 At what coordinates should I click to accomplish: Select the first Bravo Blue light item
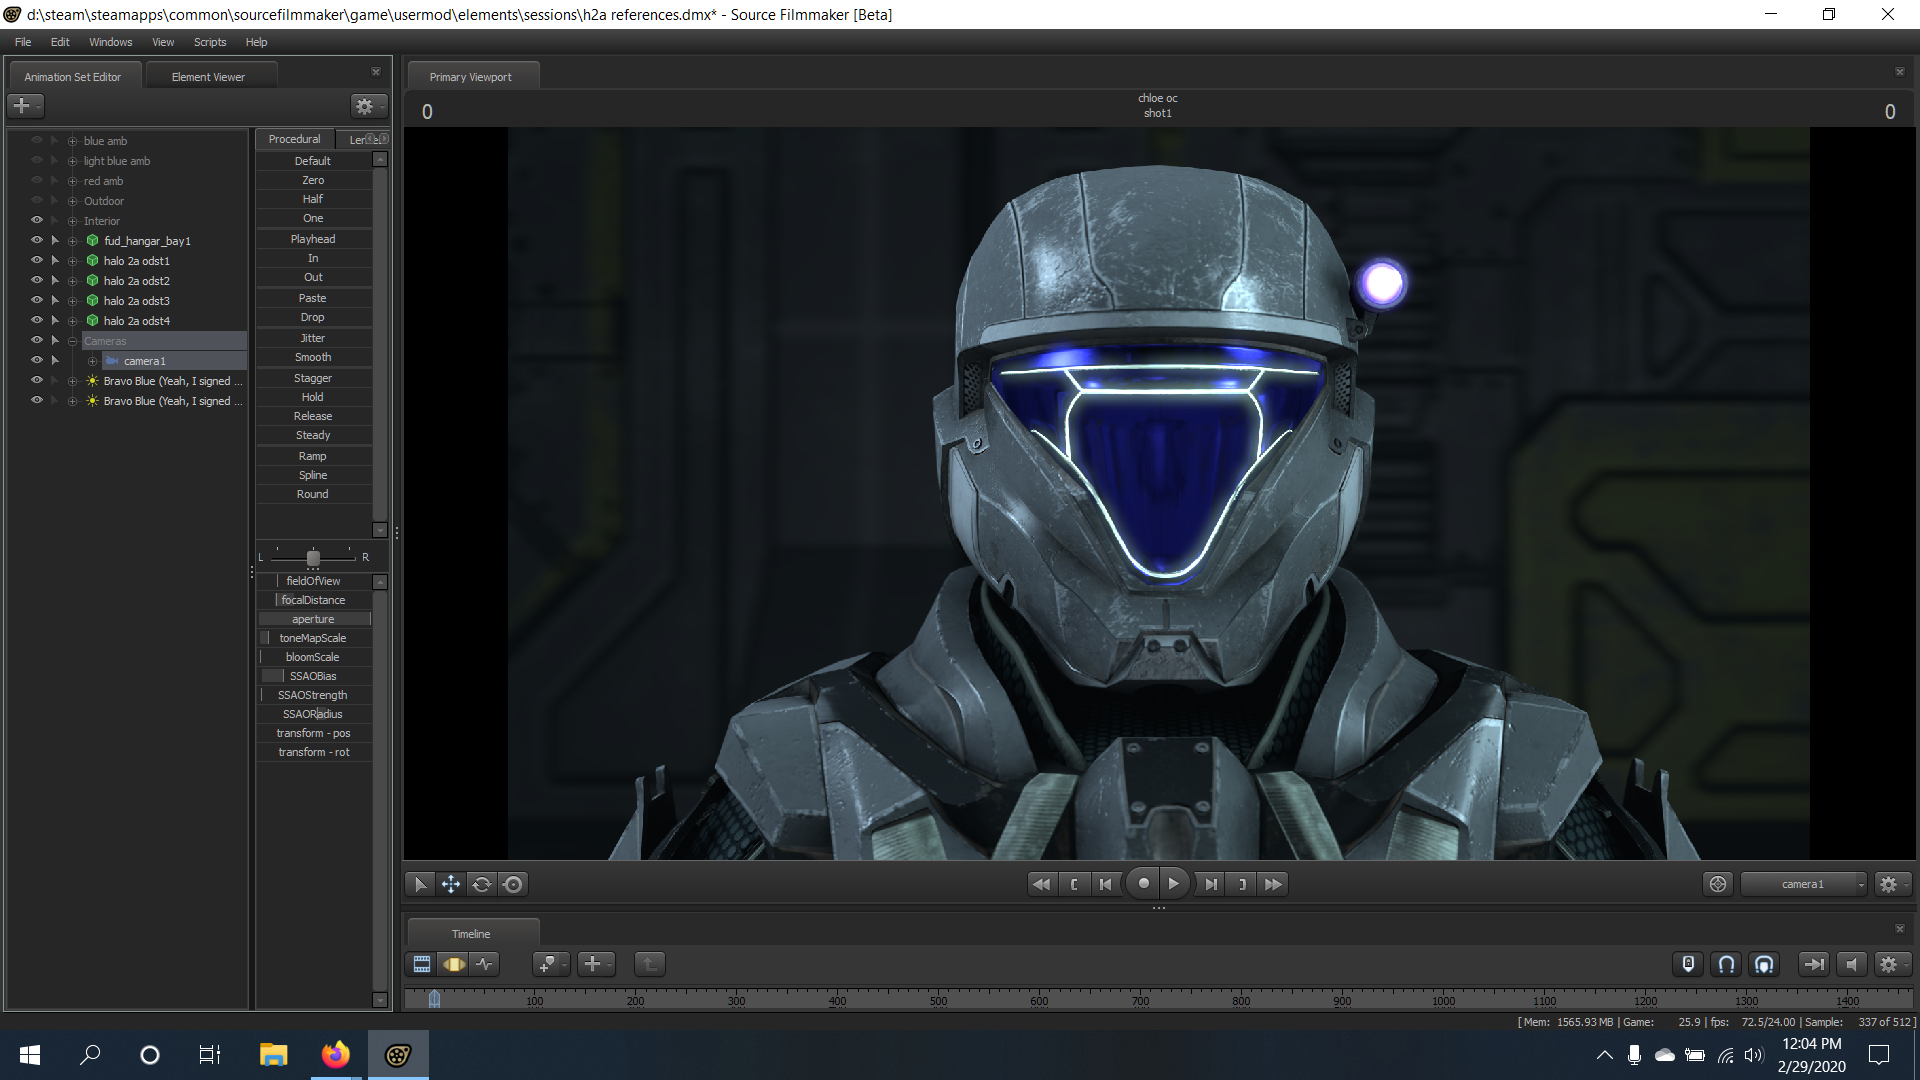coord(173,381)
